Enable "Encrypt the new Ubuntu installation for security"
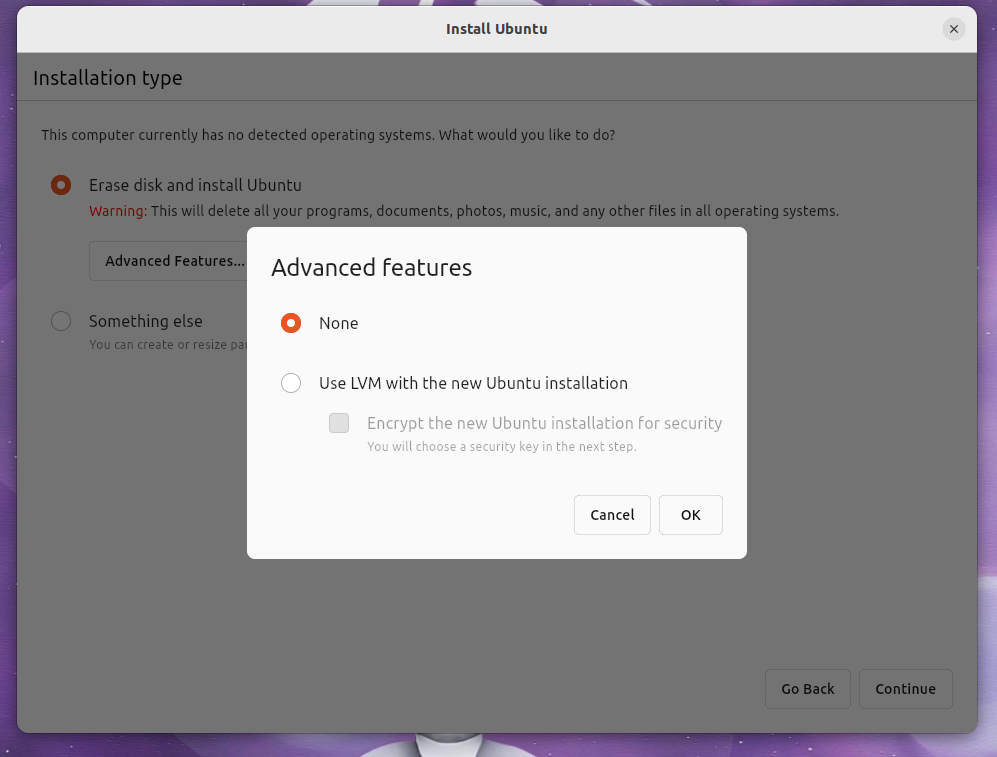This screenshot has width=997, height=757. point(339,423)
